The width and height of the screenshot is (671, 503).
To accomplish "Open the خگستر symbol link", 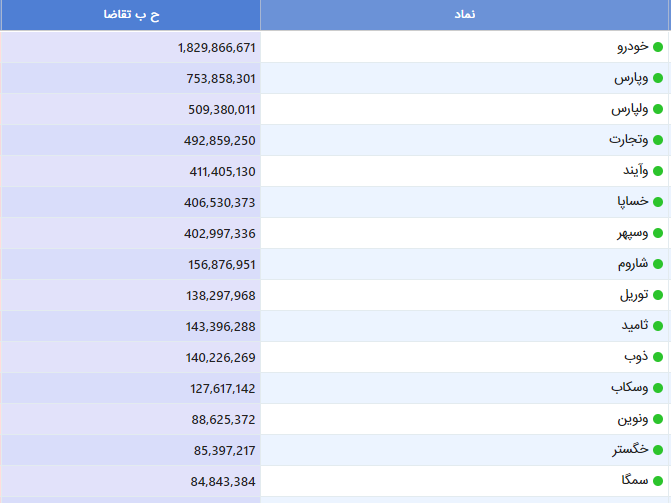I will click(x=630, y=450).
